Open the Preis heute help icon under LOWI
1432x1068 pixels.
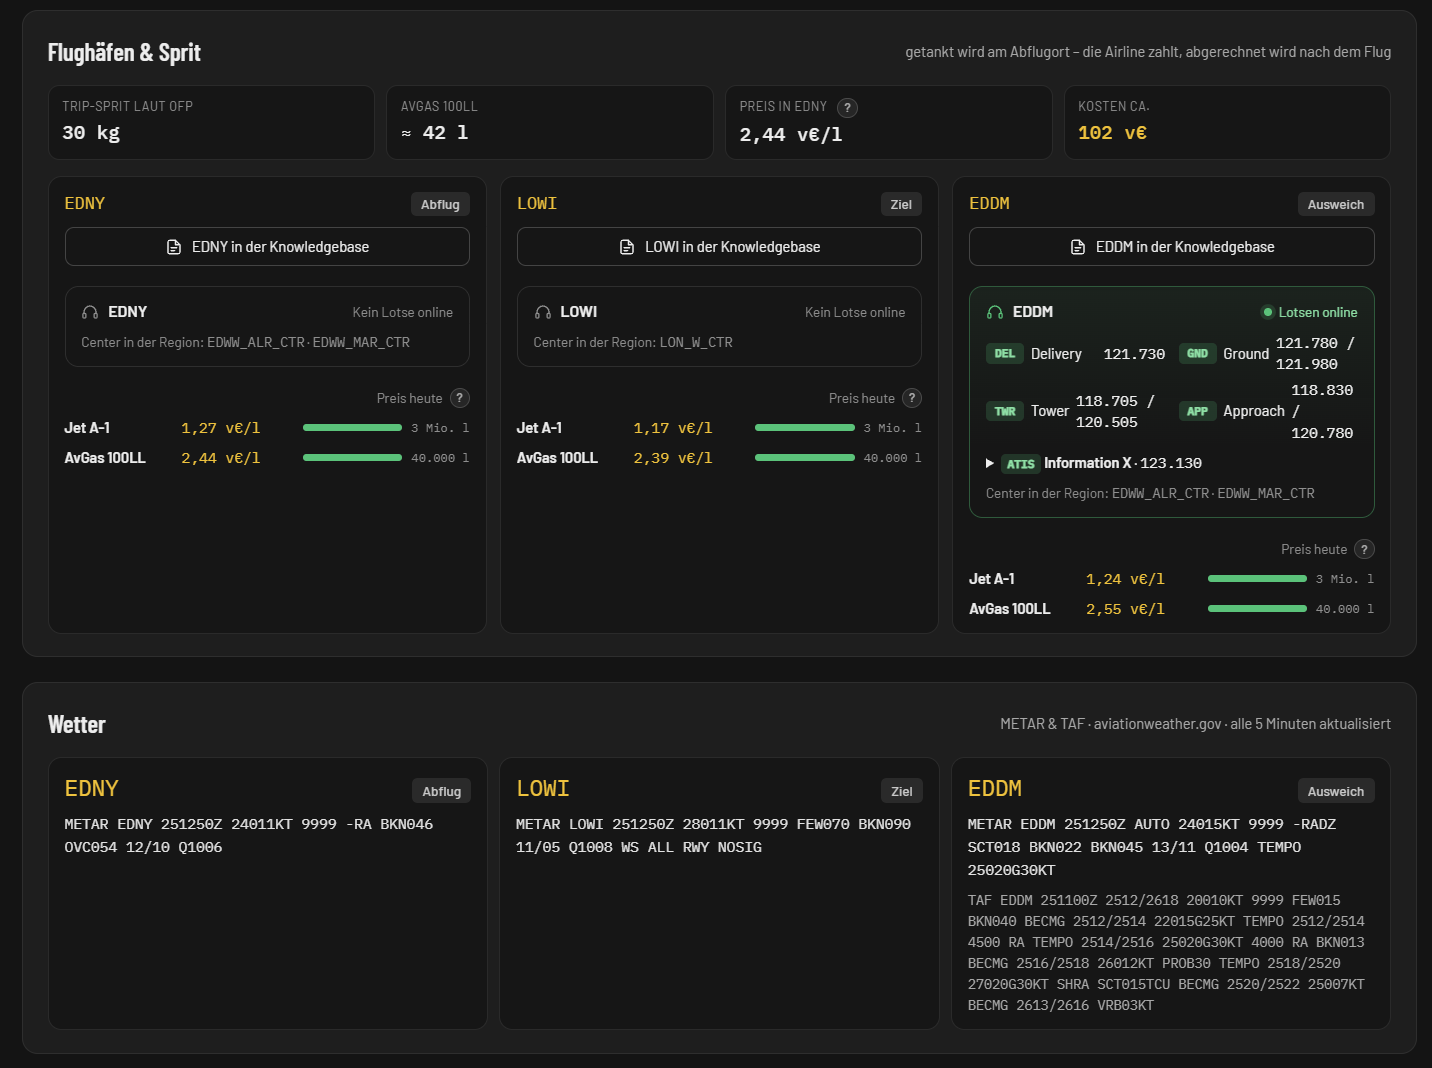click(912, 398)
